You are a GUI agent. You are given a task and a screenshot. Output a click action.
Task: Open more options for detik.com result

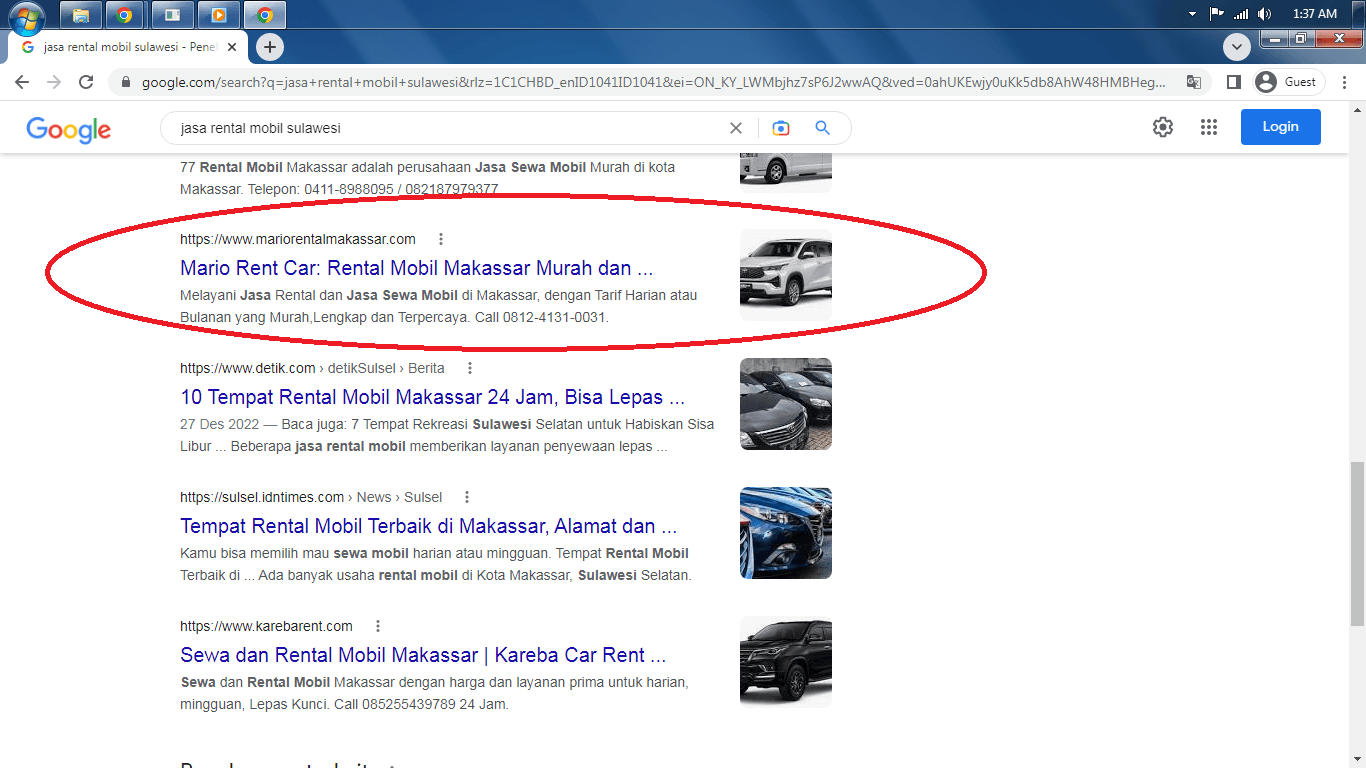point(470,368)
